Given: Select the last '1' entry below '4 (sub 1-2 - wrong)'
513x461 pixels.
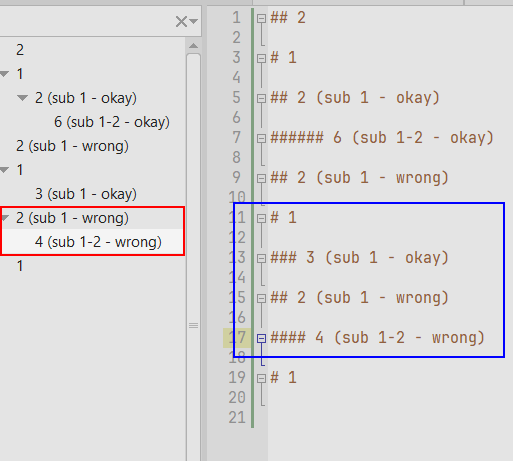Looking at the screenshot, I should pyautogui.click(x=20, y=266).
